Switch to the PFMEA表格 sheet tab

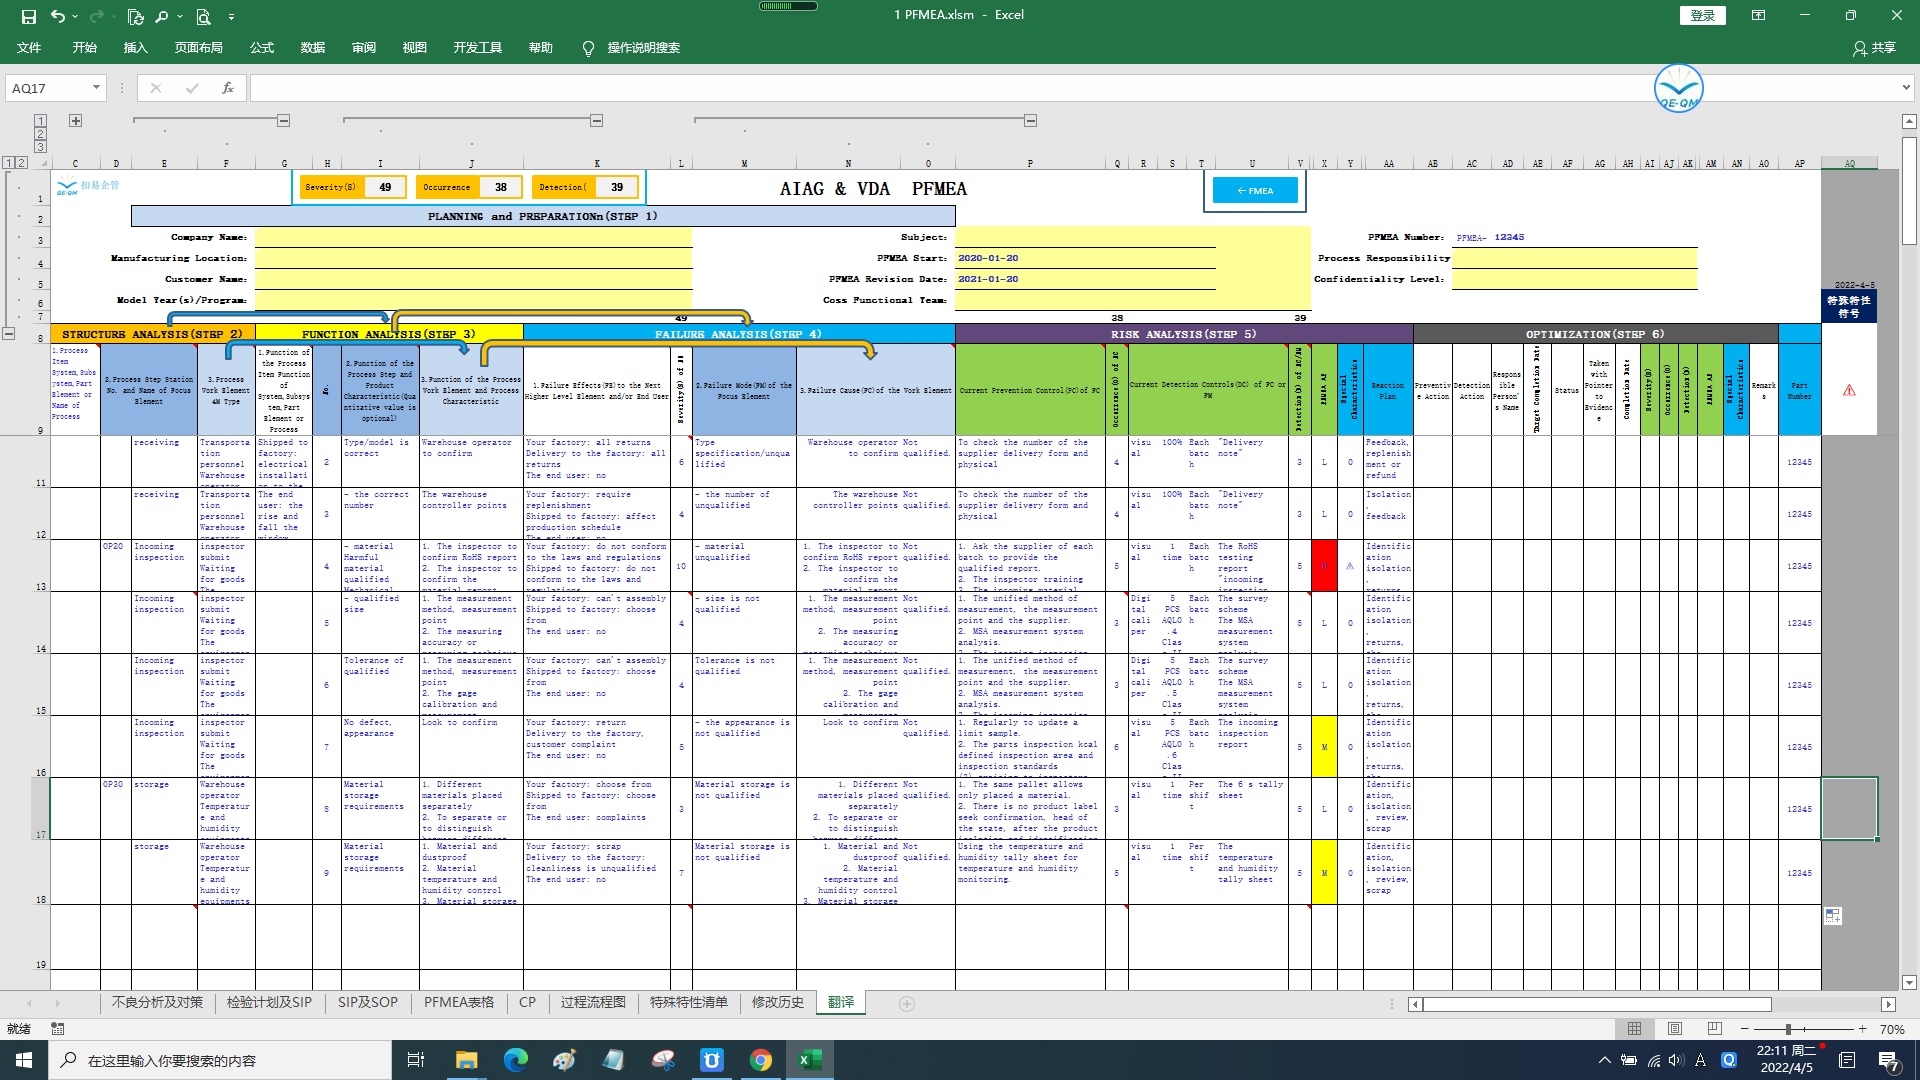click(458, 1002)
